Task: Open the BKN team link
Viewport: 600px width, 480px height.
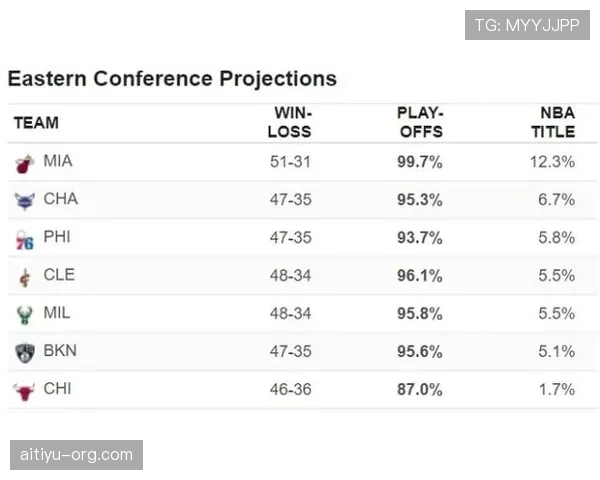Action: tap(60, 351)
